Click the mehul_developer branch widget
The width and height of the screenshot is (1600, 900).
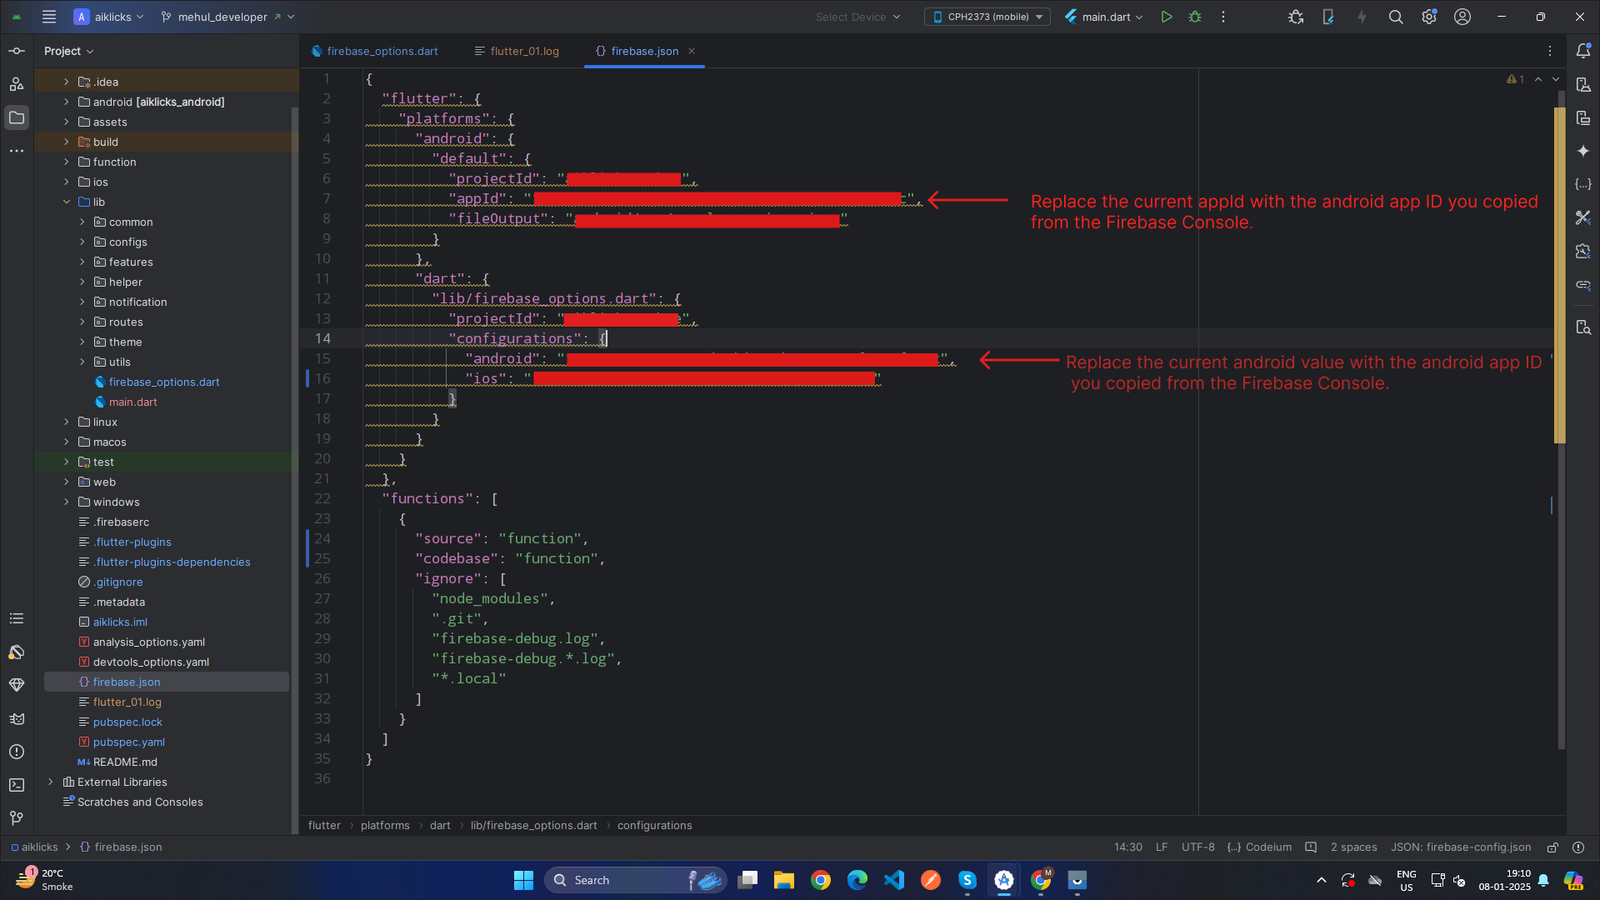click(x=222, y=17)
